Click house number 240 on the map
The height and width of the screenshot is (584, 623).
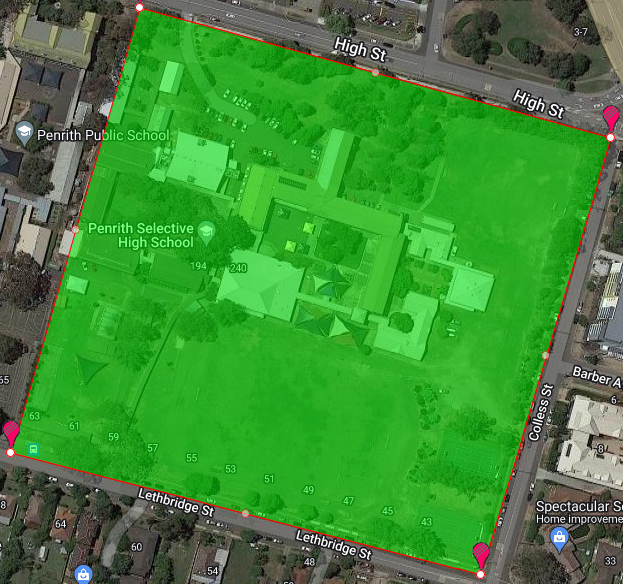238,268
